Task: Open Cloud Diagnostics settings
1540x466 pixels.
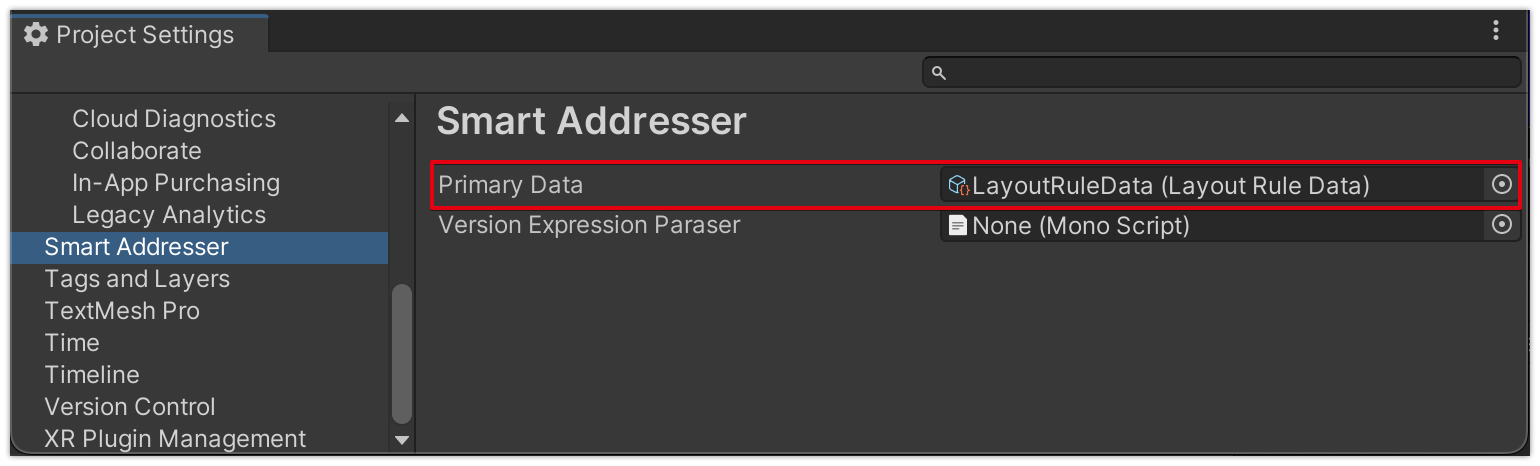Action: click(174, 119)
